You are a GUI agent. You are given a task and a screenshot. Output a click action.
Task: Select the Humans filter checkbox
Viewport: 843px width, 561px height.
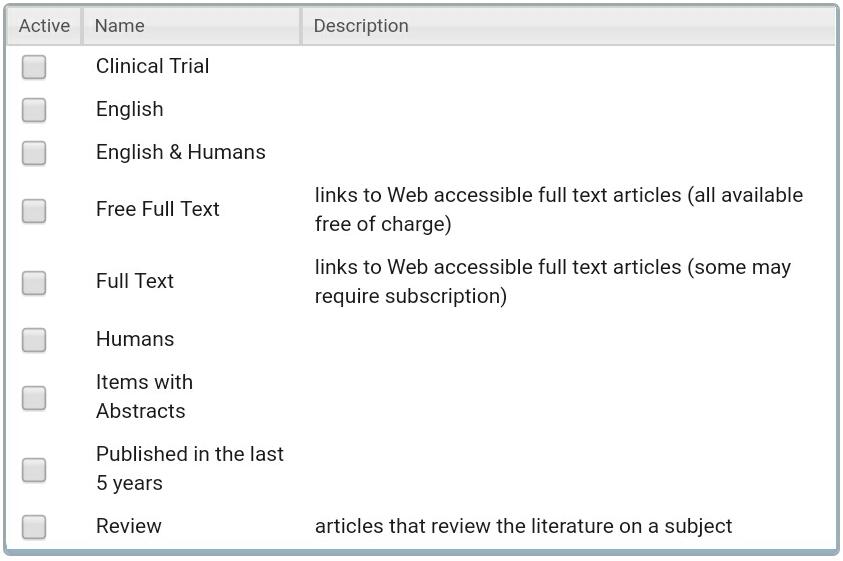(34, 340)
